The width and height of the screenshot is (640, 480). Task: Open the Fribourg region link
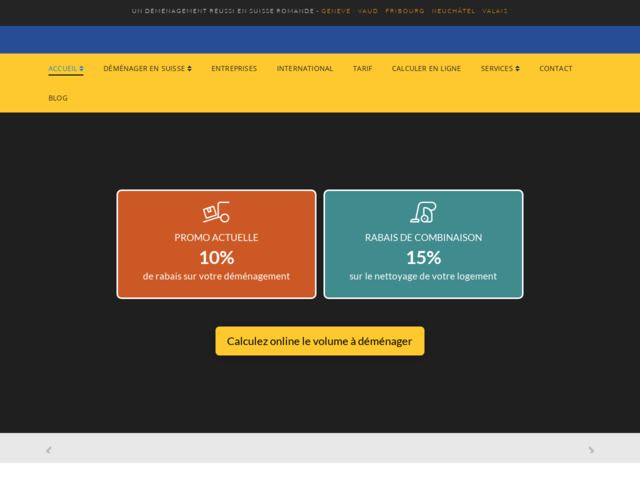pos(405,11)
